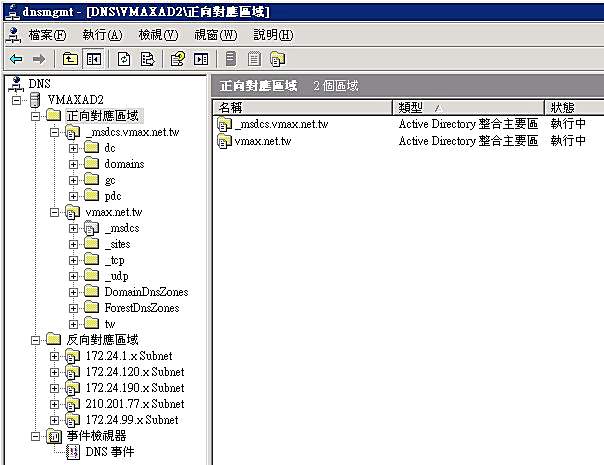Open the 檢視(V) menu
This screenshot has height=465, width=604.
(x=158, y=35)
